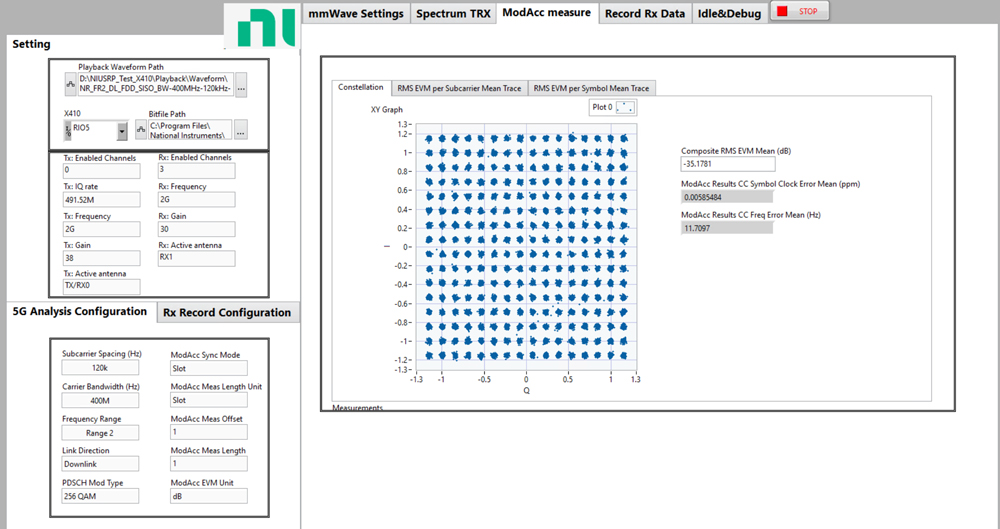
Task: Switch to the Rx Record Configuration tab
Action: 227,312
